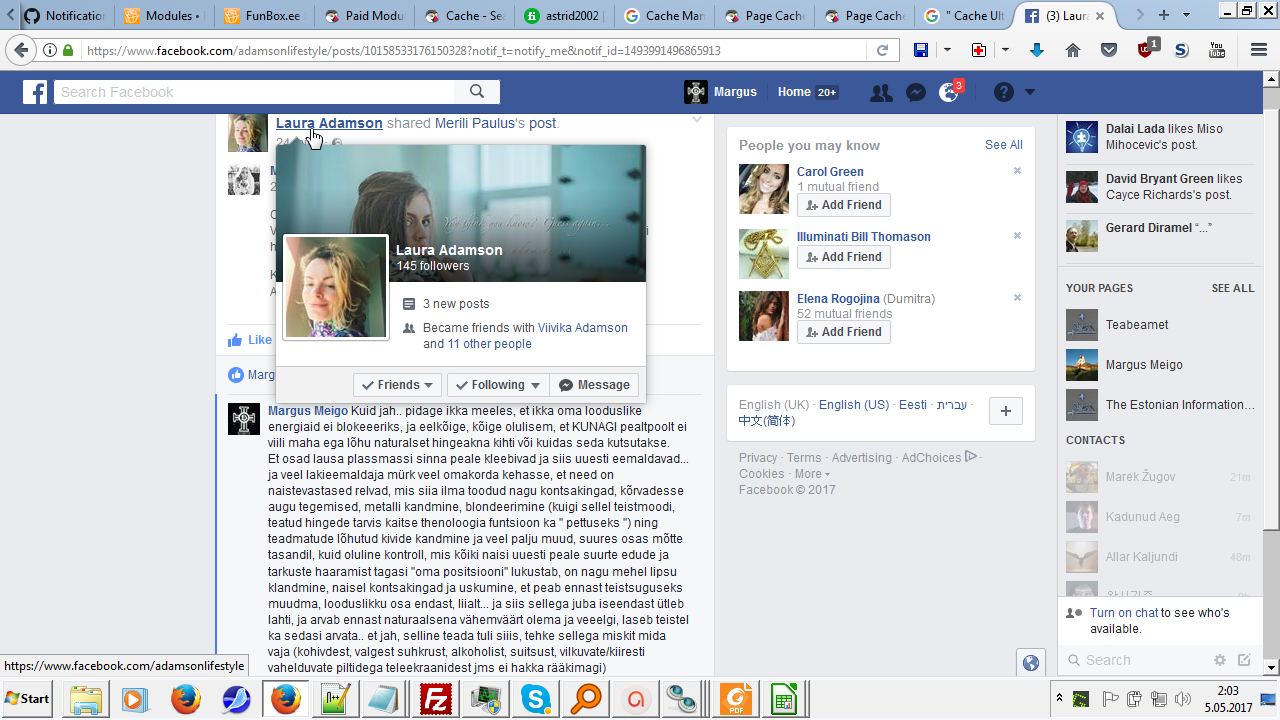The height and width of the screenshot is (720, 1280).
Task: Click See All in People you may know
Action: coord(1003,145)
